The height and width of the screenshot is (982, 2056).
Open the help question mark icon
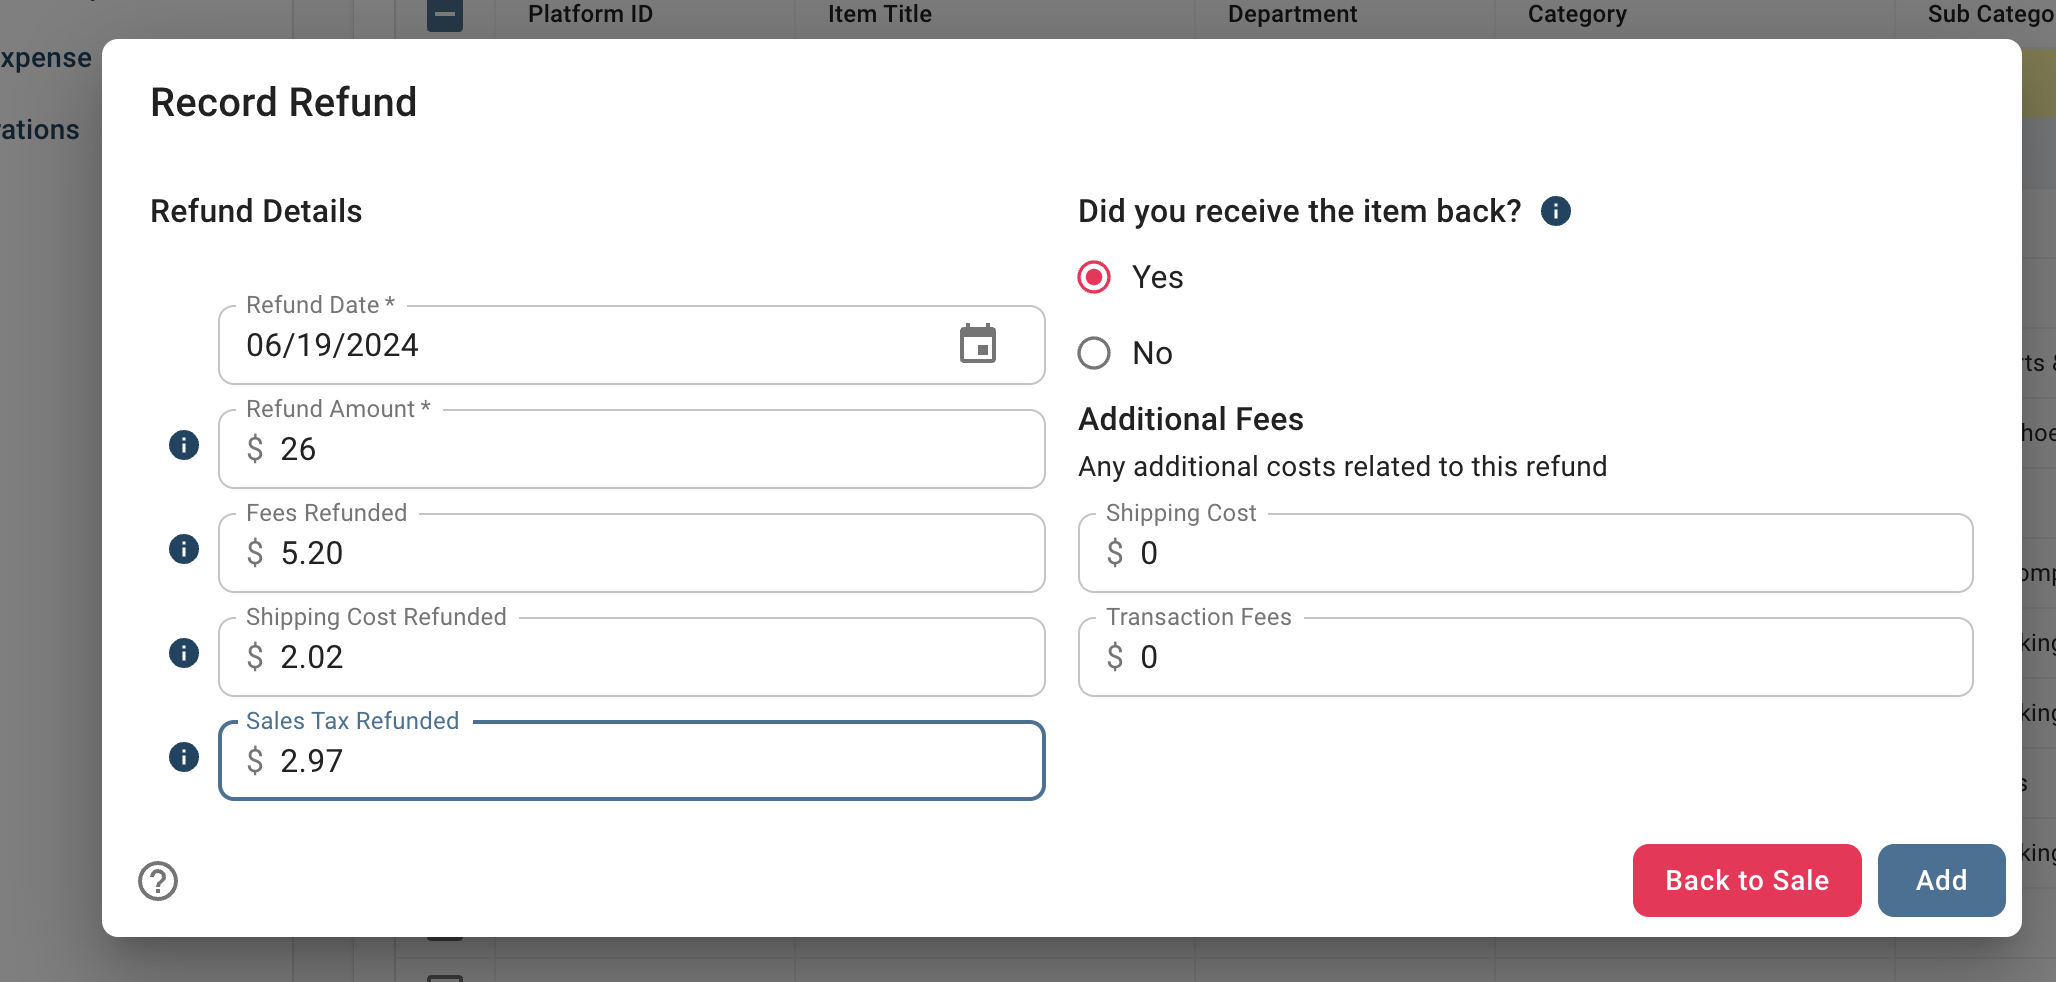coord(158,881)
